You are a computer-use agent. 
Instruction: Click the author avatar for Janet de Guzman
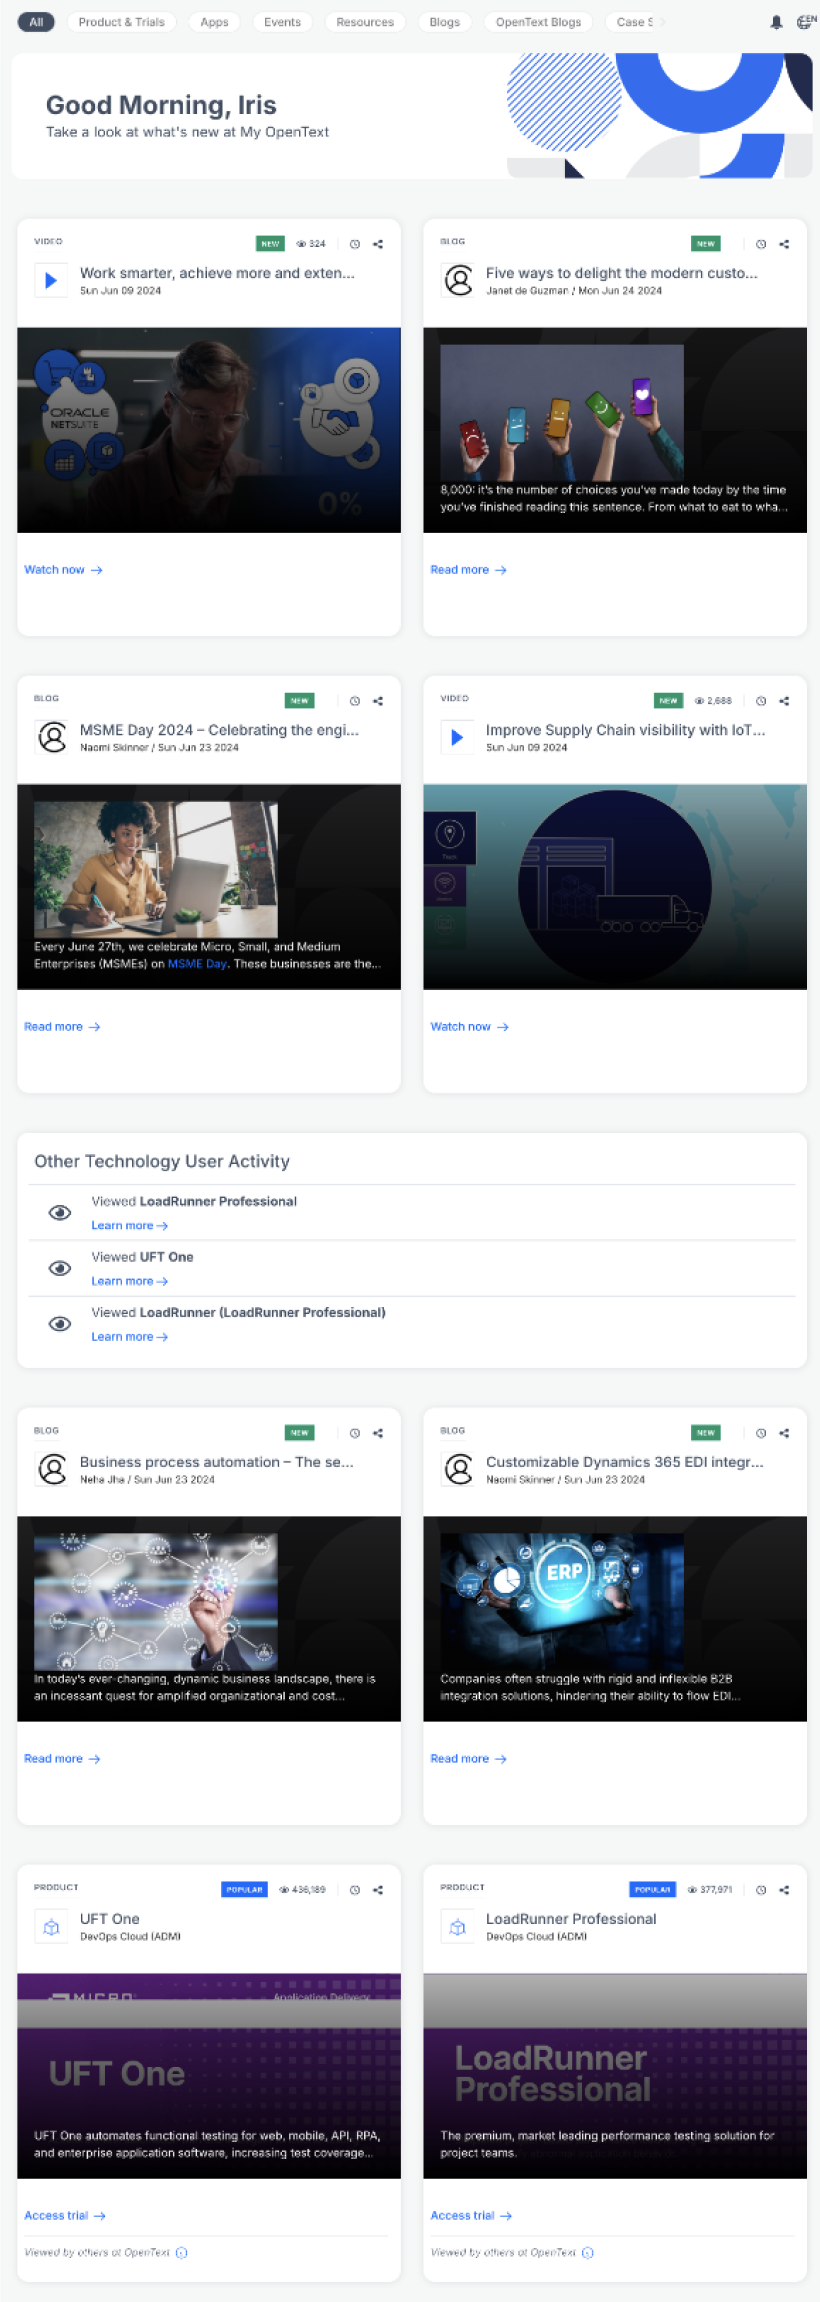458,281
